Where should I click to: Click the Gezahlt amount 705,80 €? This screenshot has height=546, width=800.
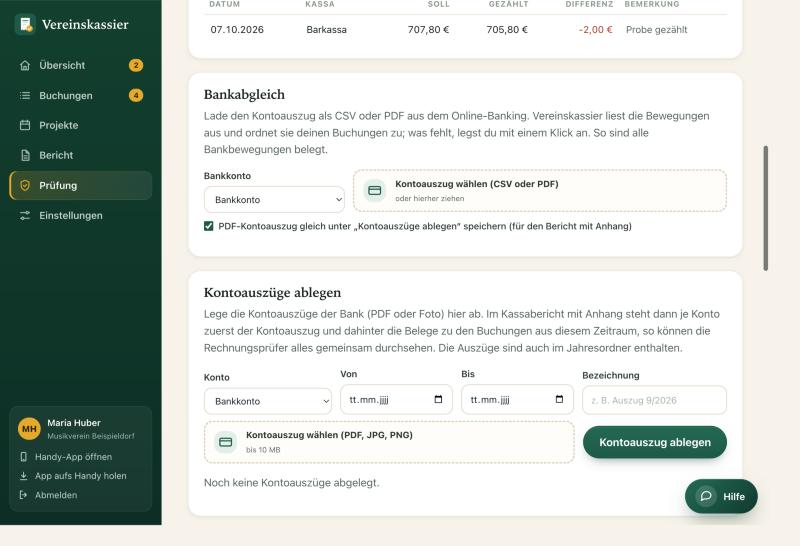(x=507, y=30)
